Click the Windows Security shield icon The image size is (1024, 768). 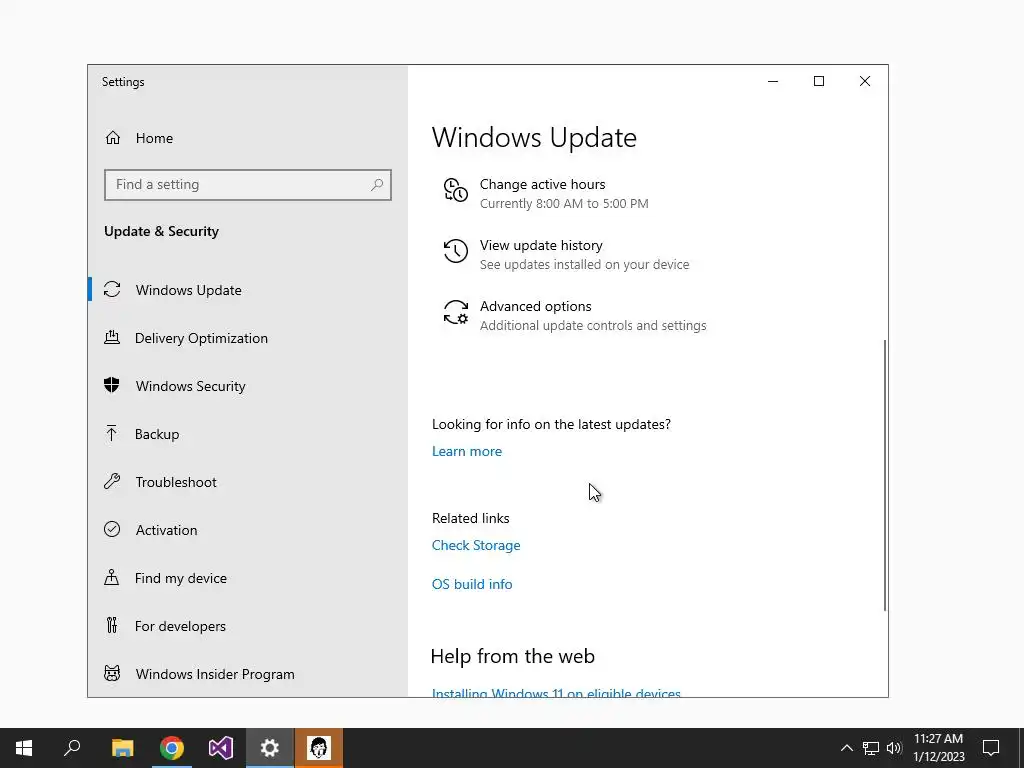[112, 385]
